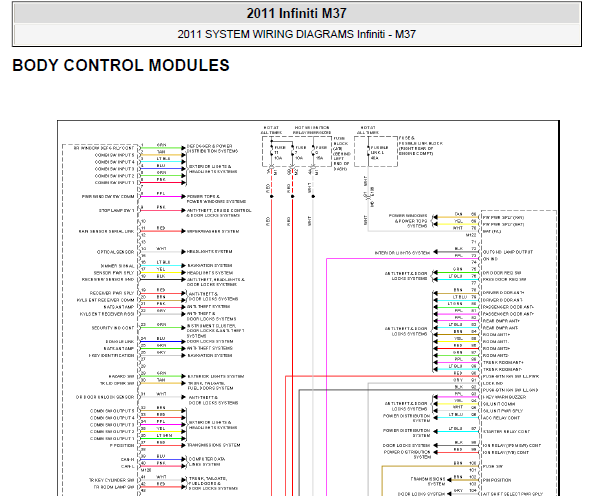Click the '2011 Infiniti M37' title
This screenshot has height=496, width=608.
click(x=297, y=14)
